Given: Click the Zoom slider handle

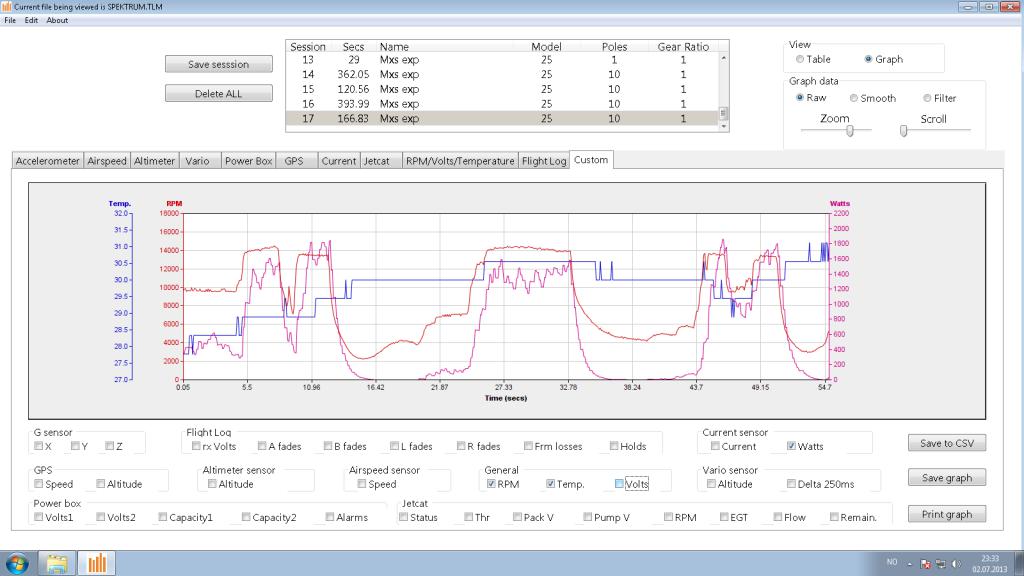Looking at the screenshot, I should pyautogui.click(x=849, y=130).
